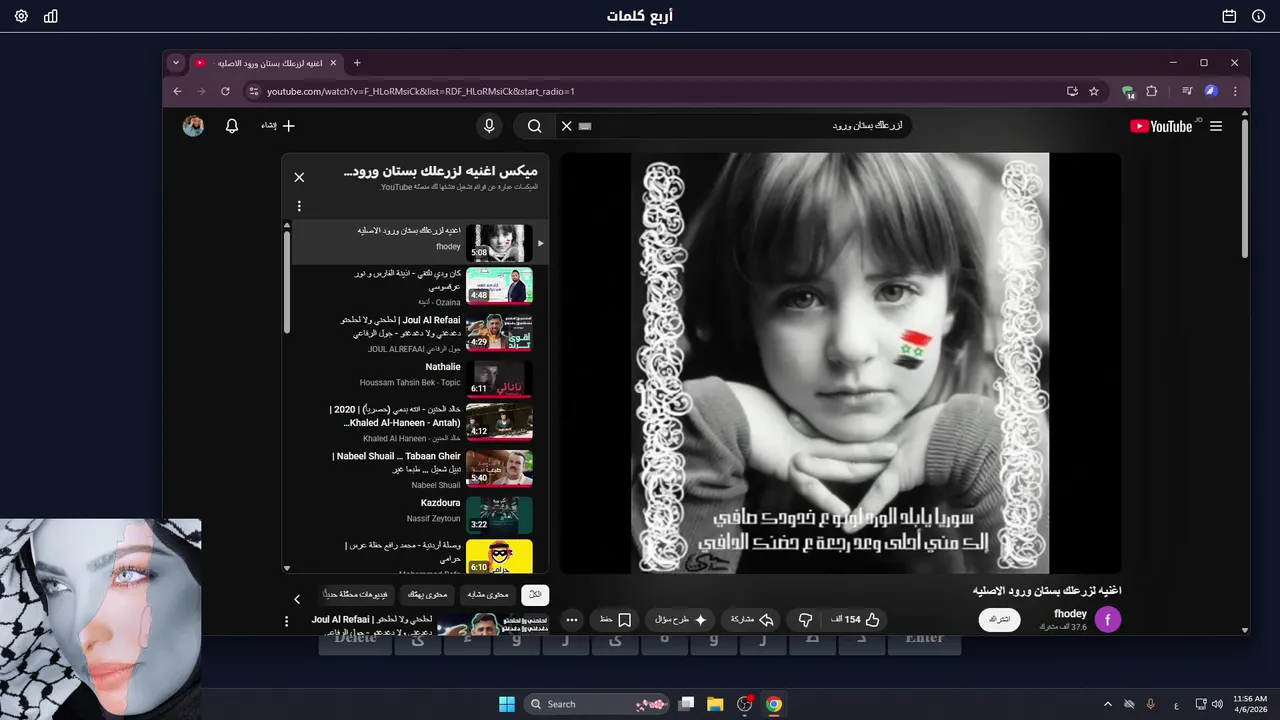Open File Explorer from taskbar

pyautogui.click(x=715, y=704)
